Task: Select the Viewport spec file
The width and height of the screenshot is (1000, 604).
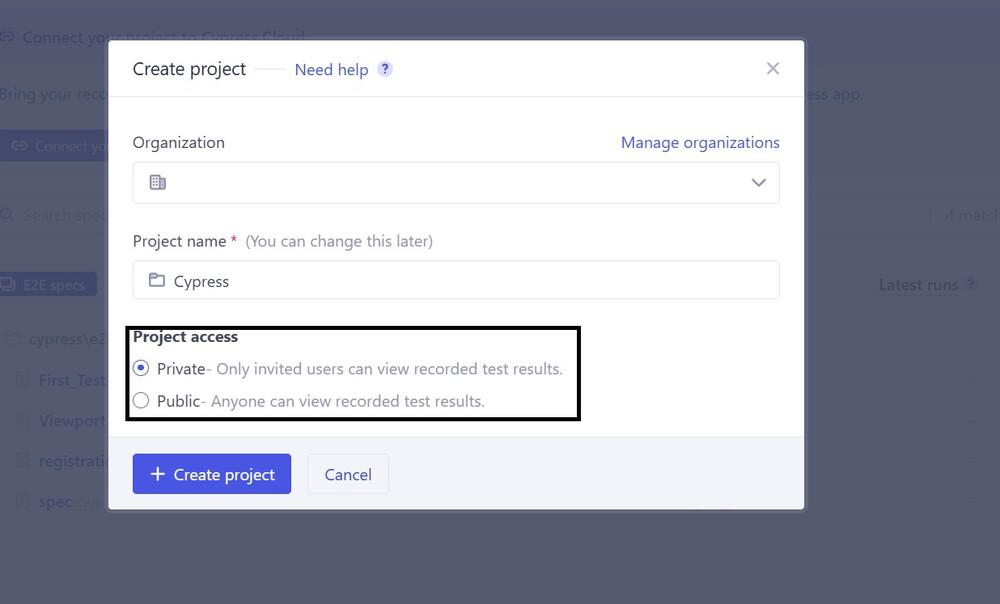Action: (70, 420)
